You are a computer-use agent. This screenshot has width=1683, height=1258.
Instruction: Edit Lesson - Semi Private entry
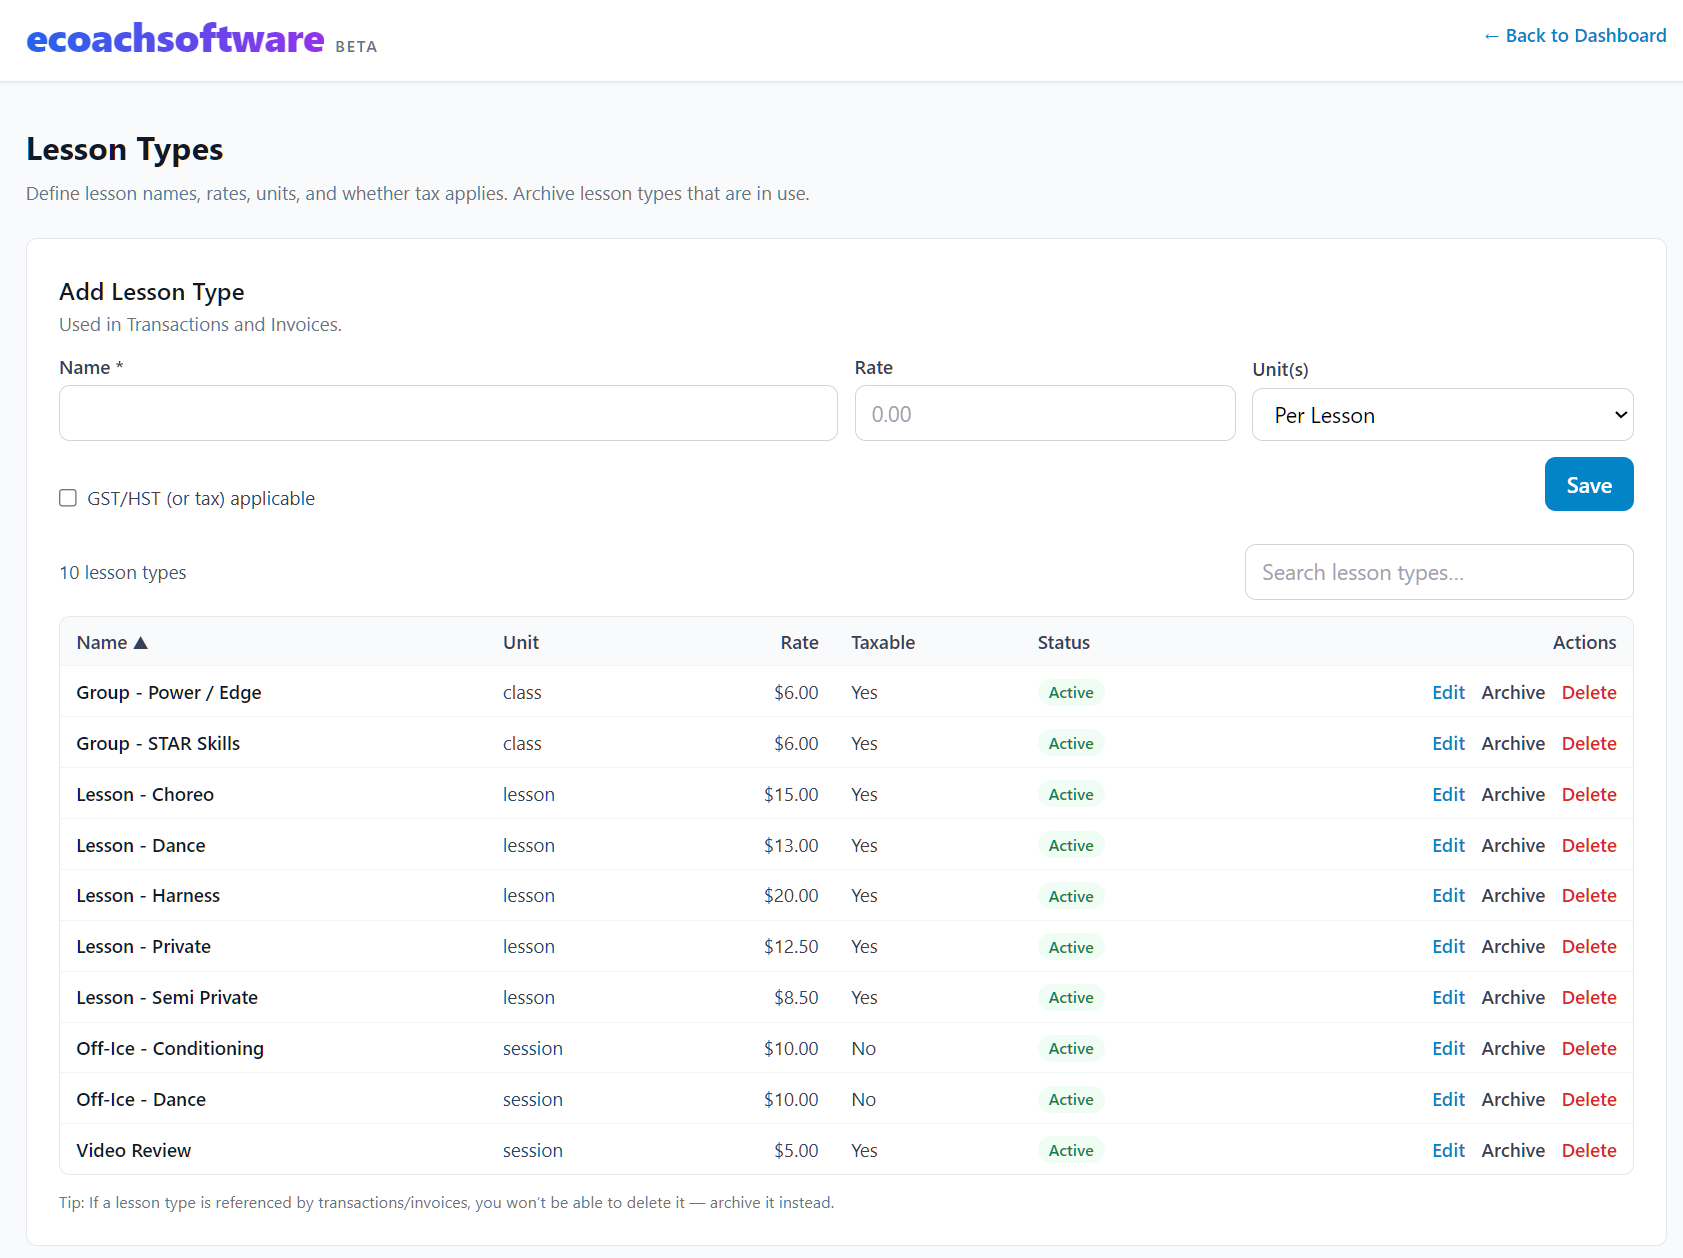click(x=1447, y=998)
